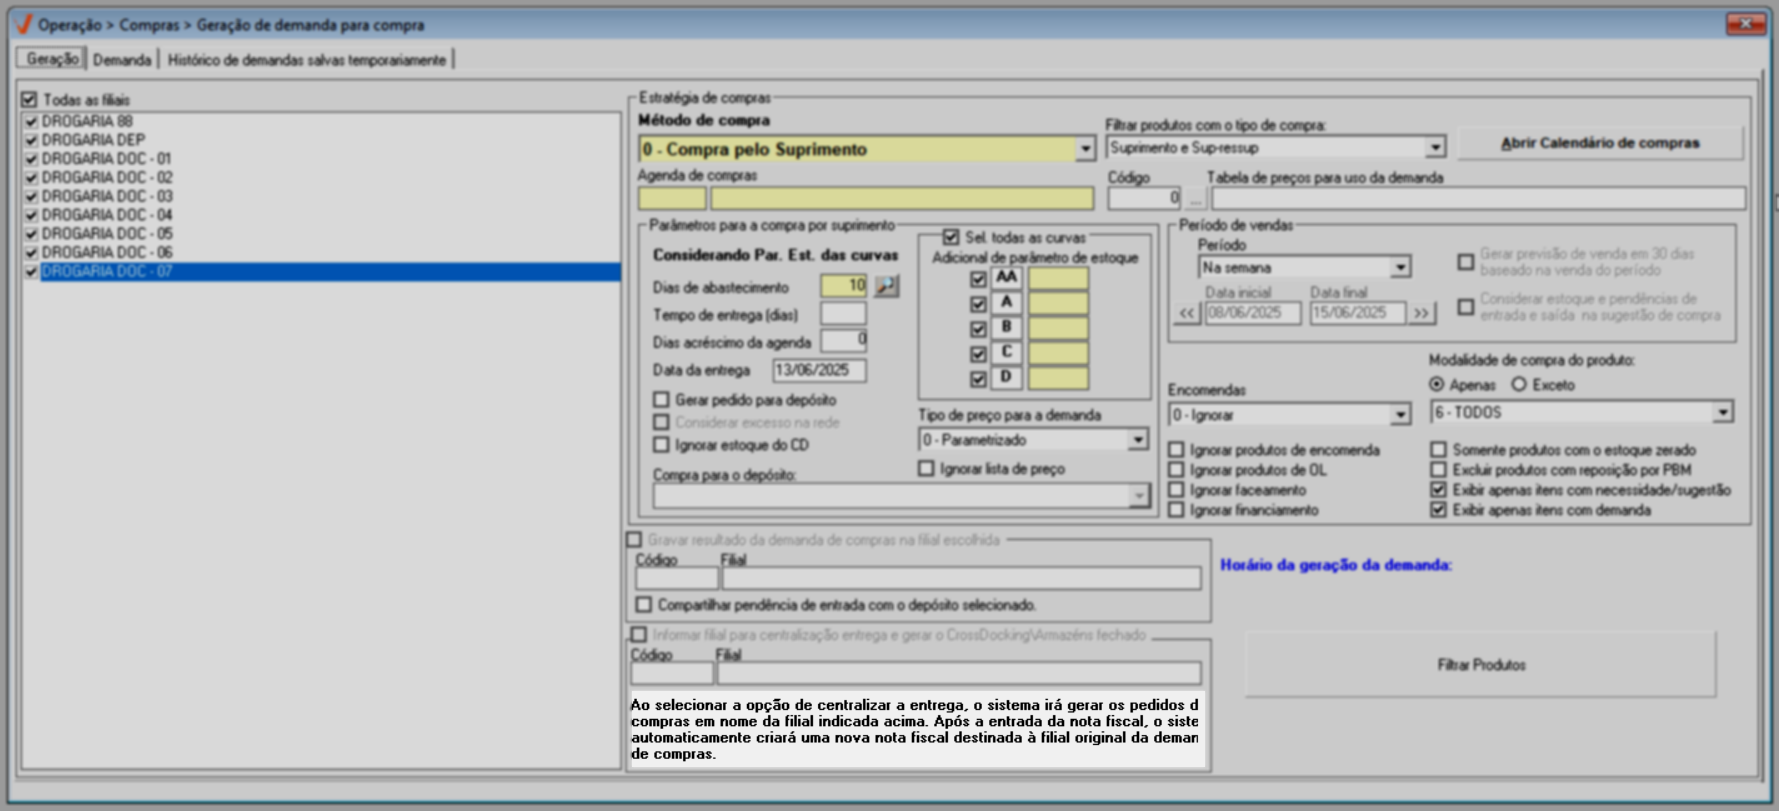Click the Data da entrega field
The width and height of the screenshot is (1779, 811).
coord(819,370)
